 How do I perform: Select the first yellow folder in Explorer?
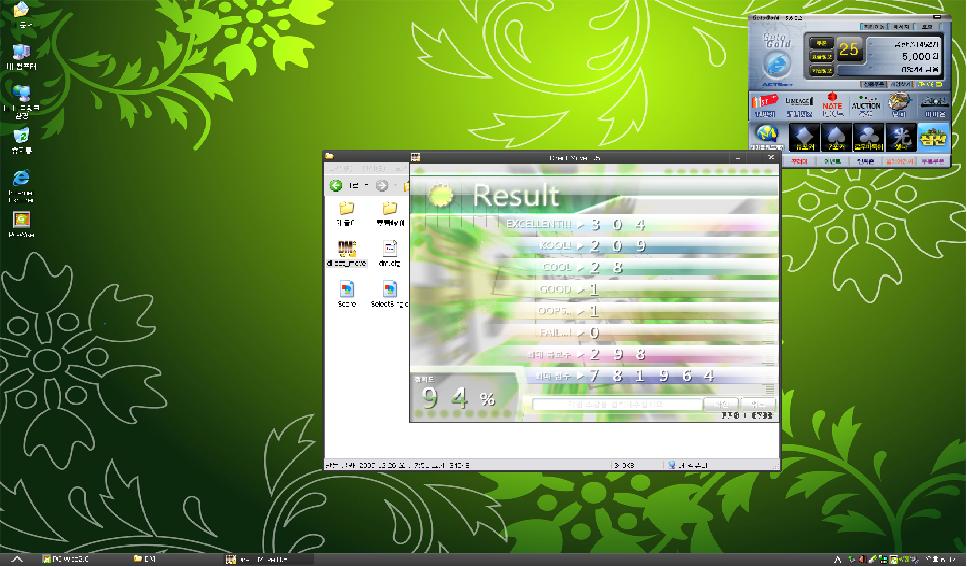[x=347, y=209]
